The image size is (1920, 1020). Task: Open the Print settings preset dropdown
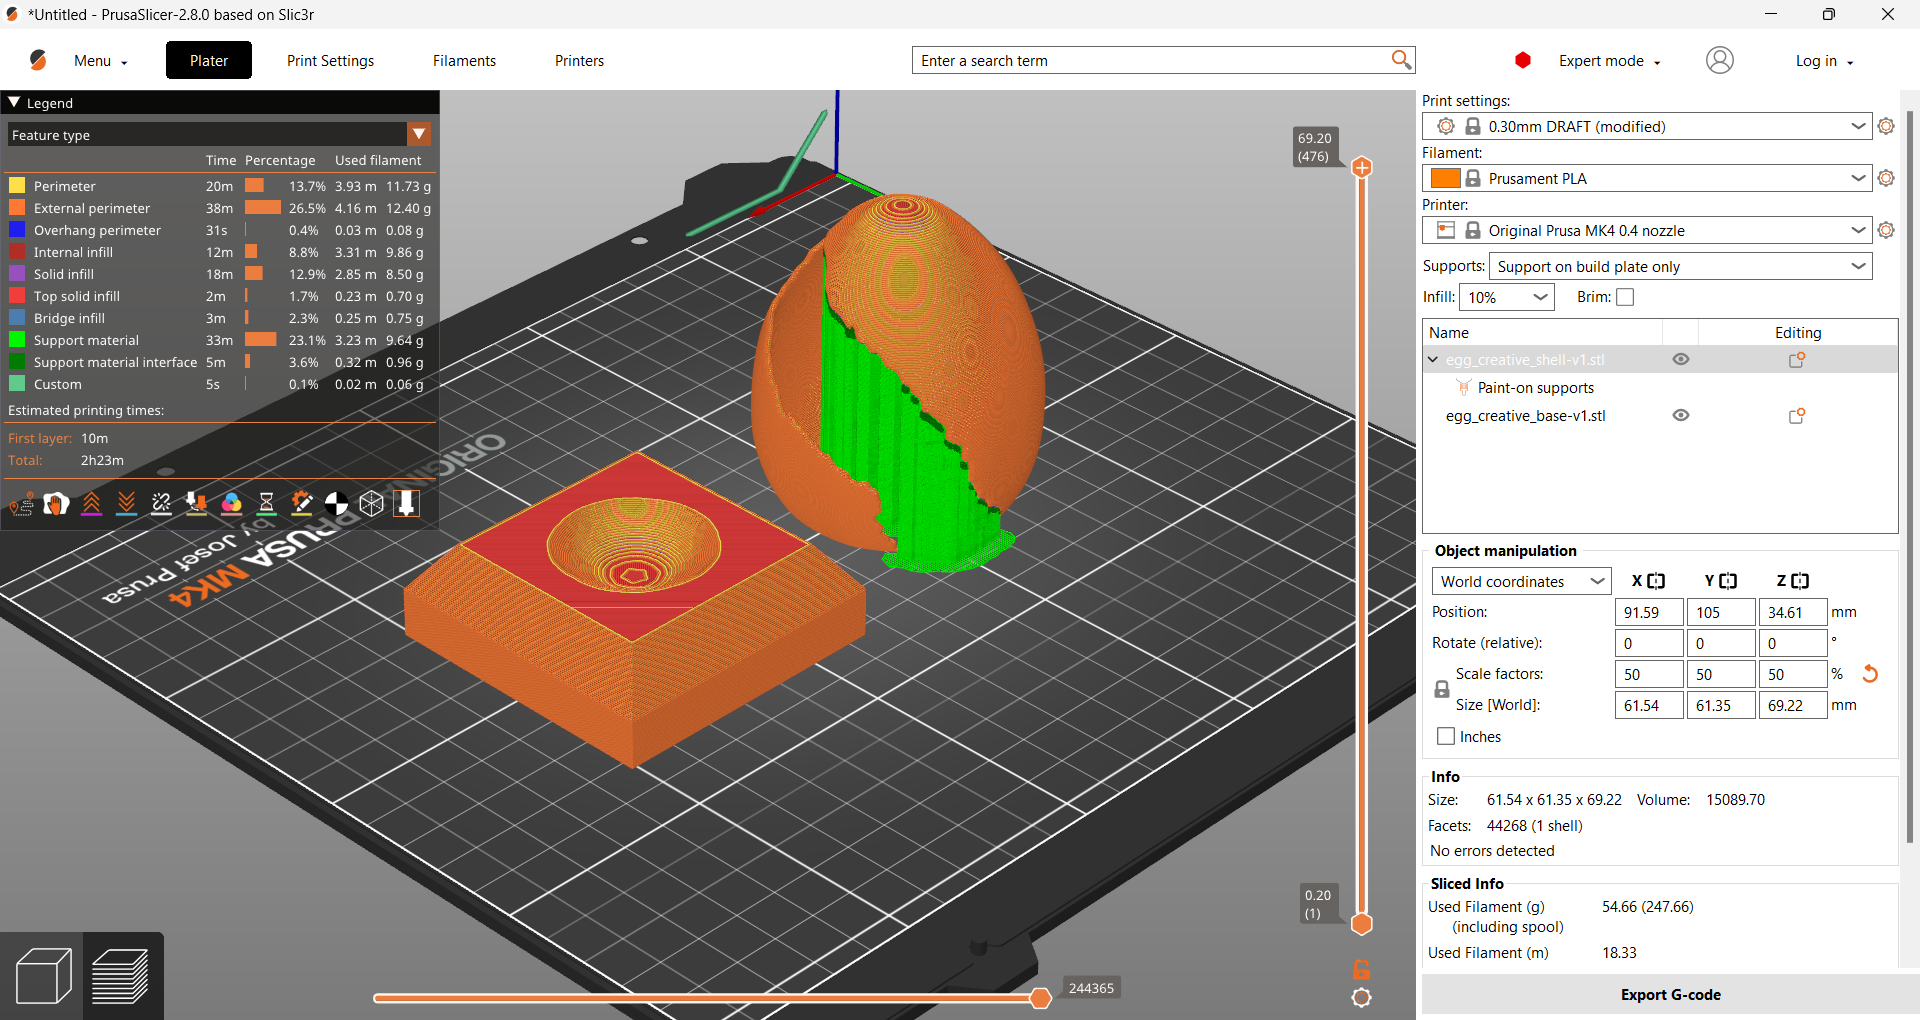tap(1646, 126)
